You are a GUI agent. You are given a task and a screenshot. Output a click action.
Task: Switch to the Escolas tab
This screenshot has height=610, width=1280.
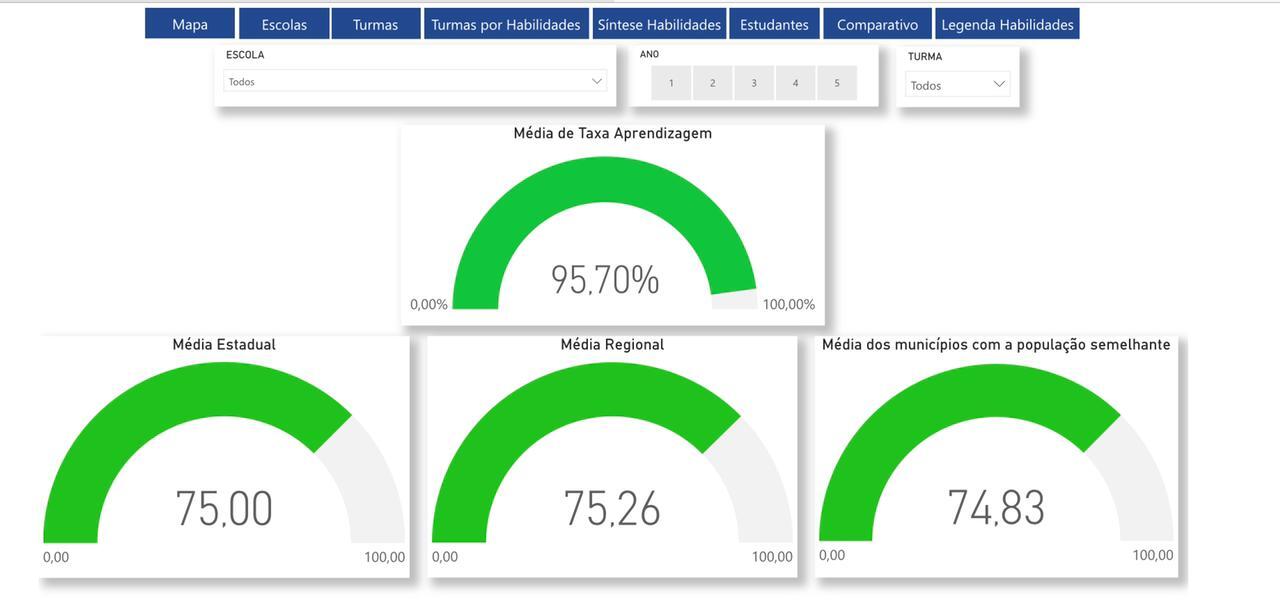[x=284, y=24]
